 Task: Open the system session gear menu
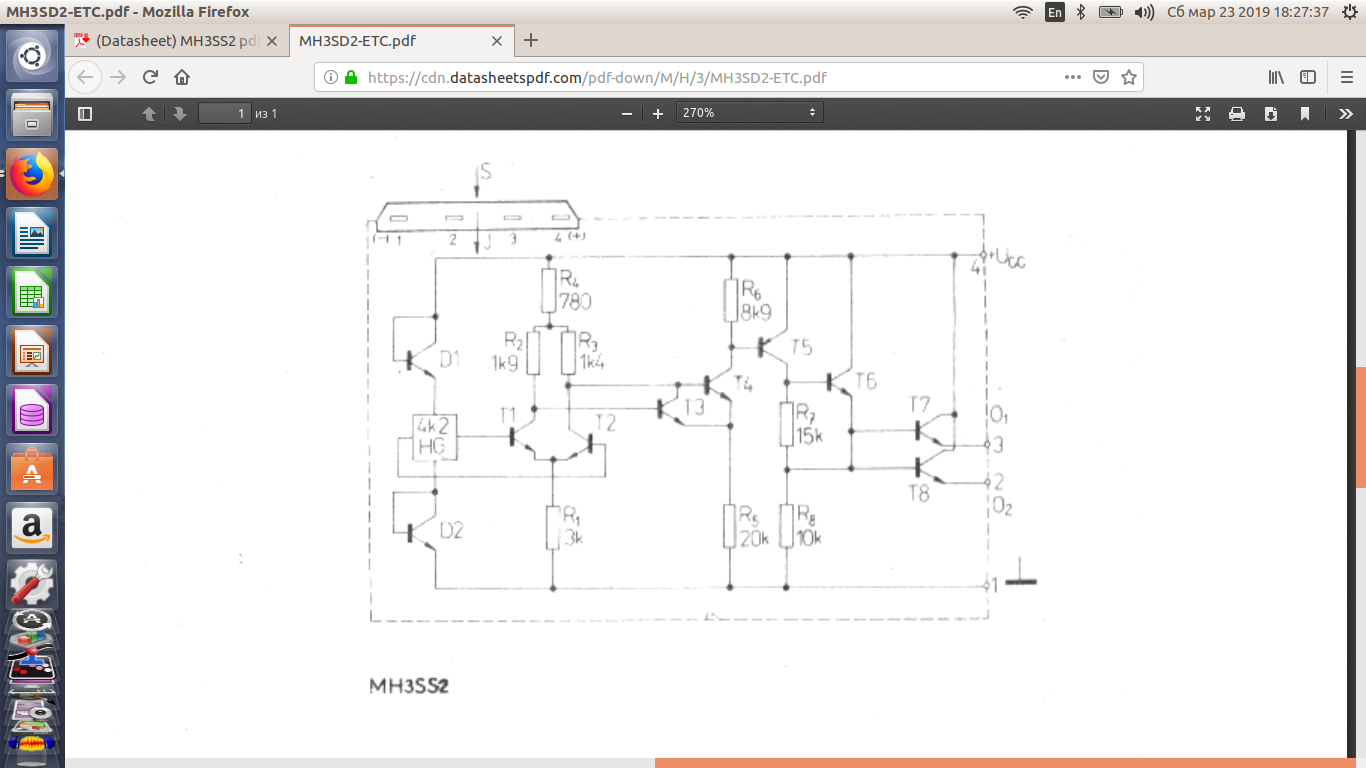pos(1349,12)
